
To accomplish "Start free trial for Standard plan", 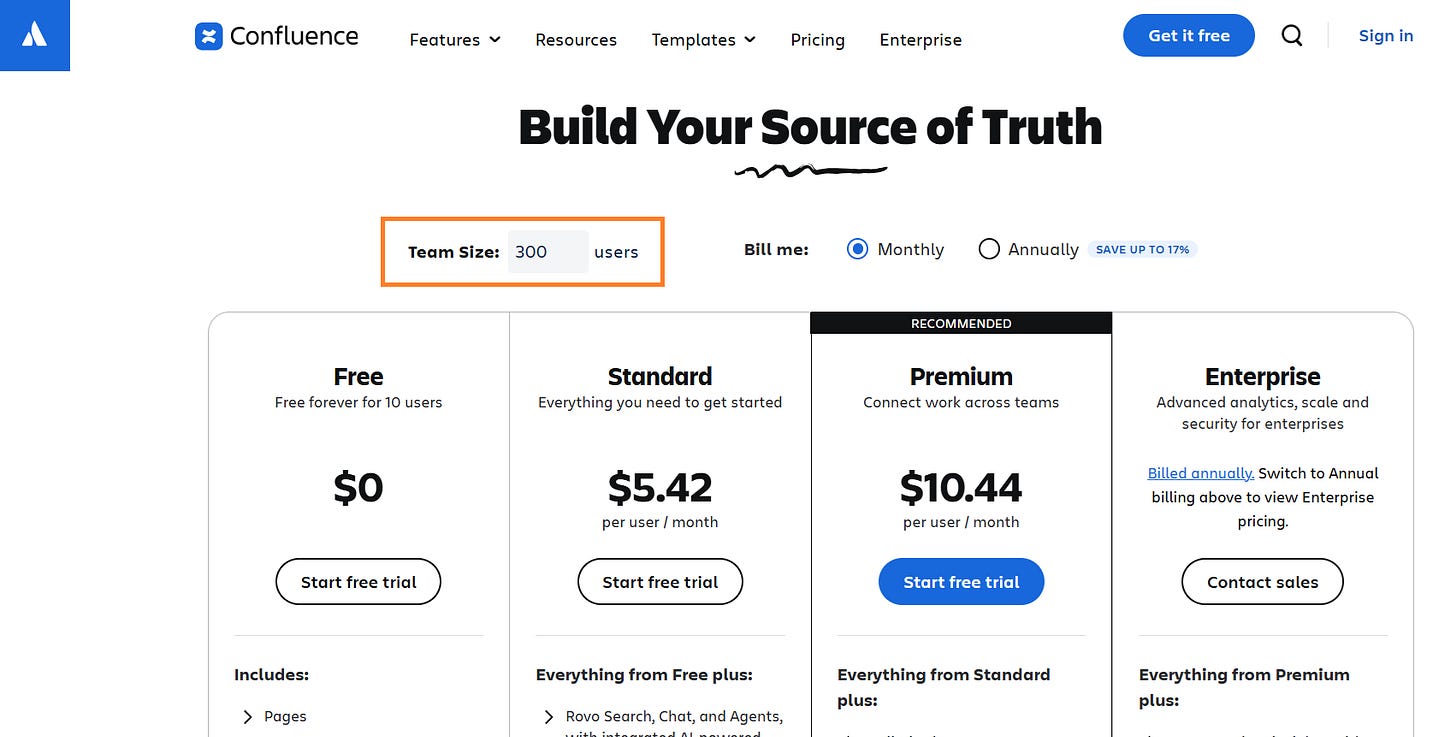I will pyautogui.click(x=660, y=582).
